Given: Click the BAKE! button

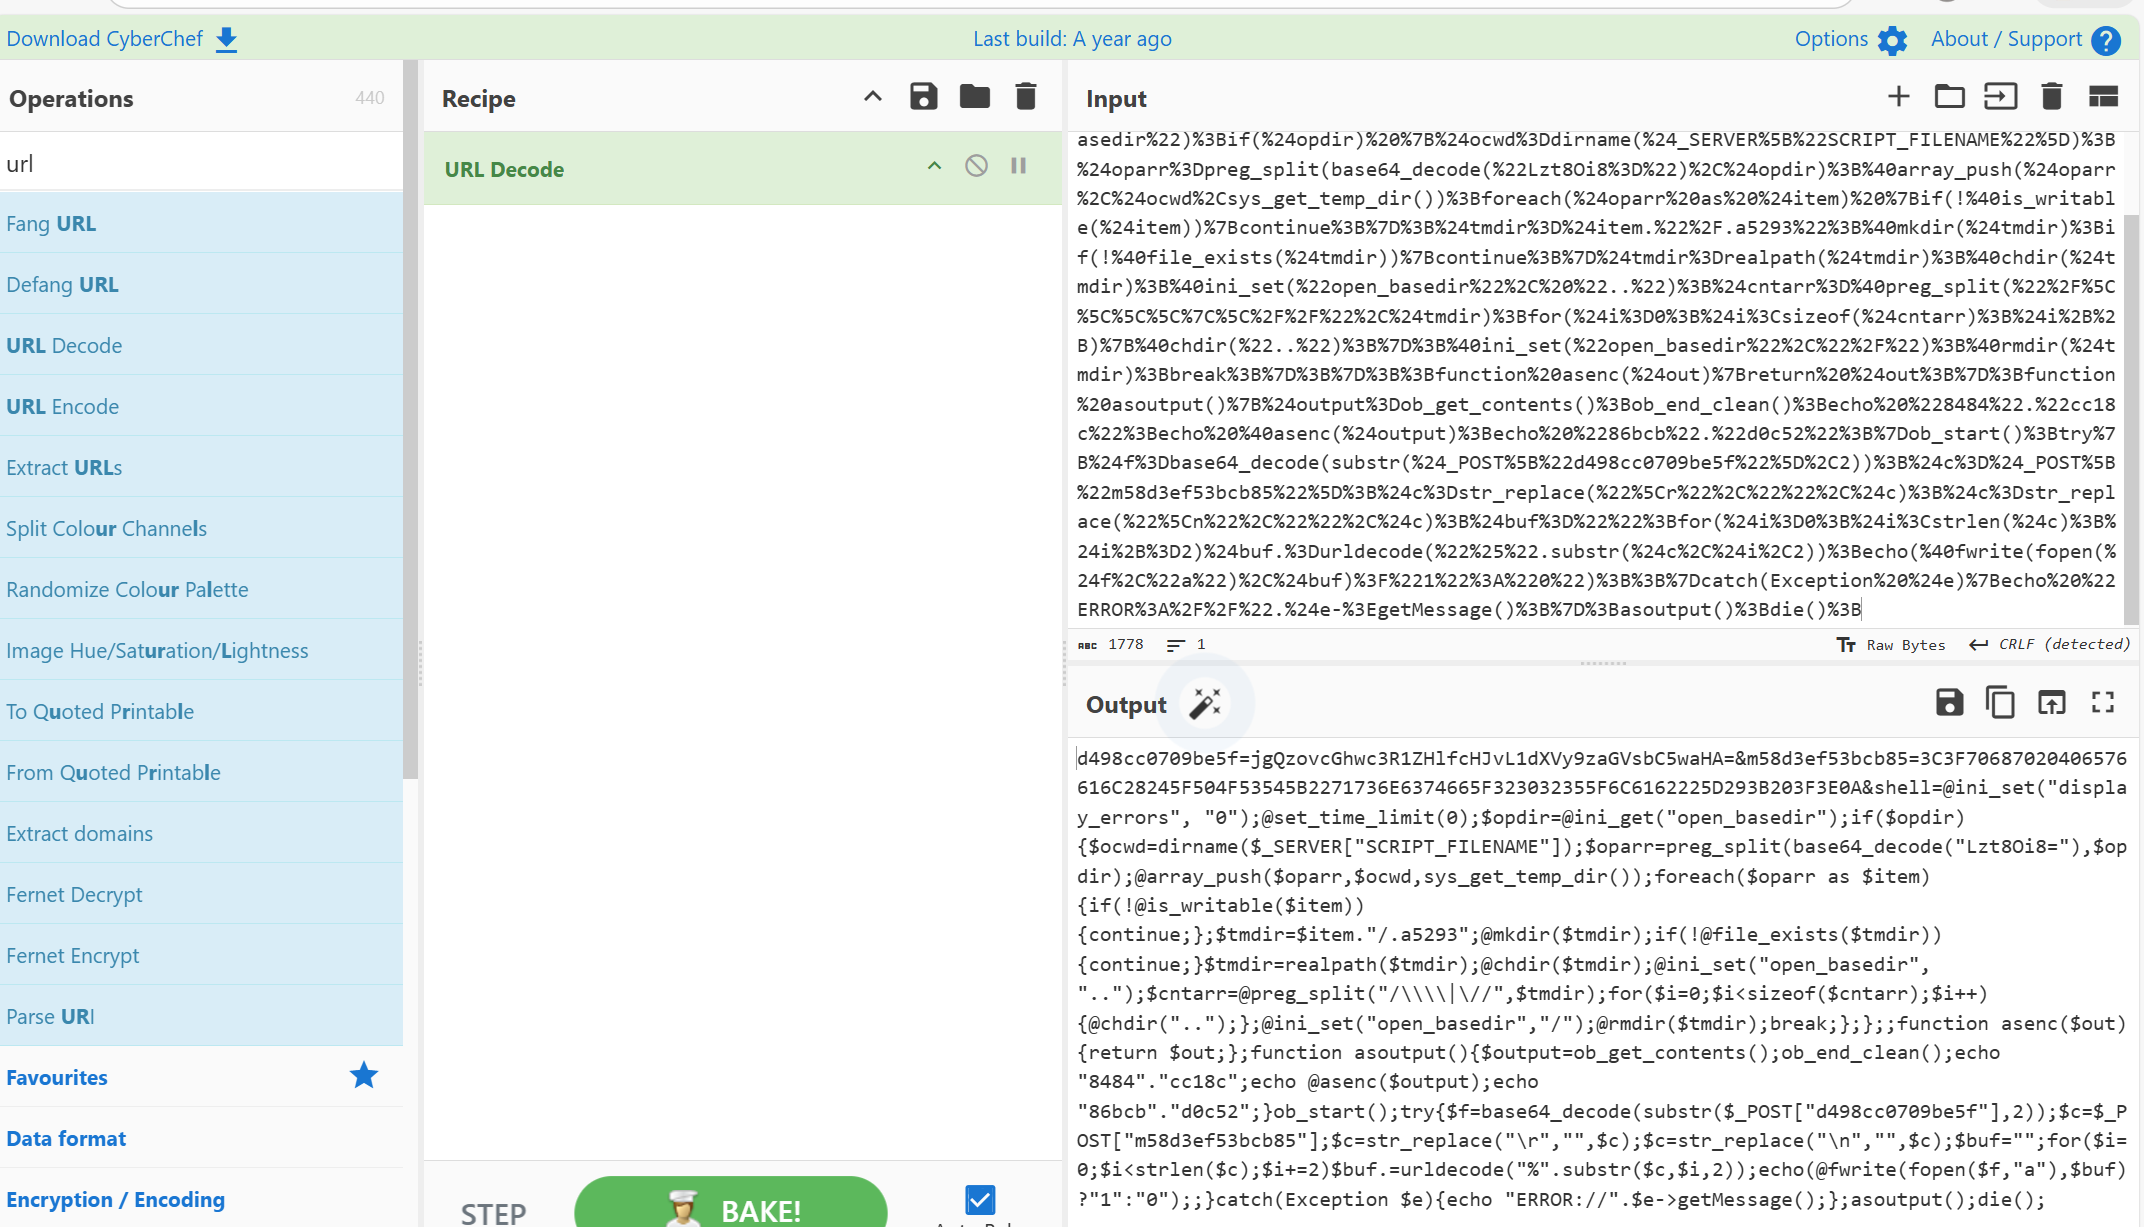Looking at the screenshot, I should point(731,1208).
